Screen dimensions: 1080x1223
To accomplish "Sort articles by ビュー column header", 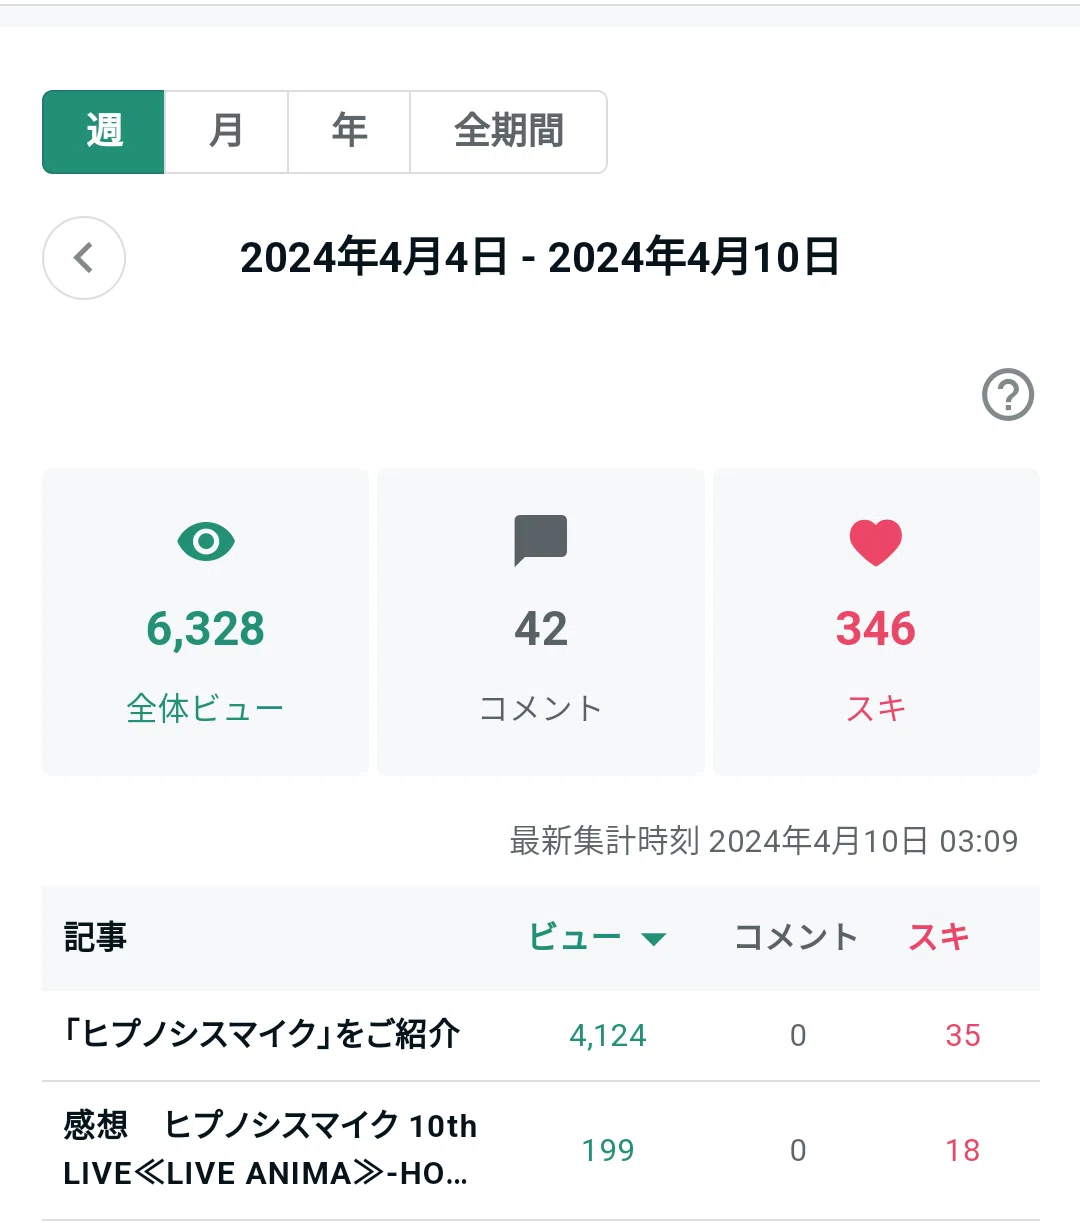I will (575, 937).
